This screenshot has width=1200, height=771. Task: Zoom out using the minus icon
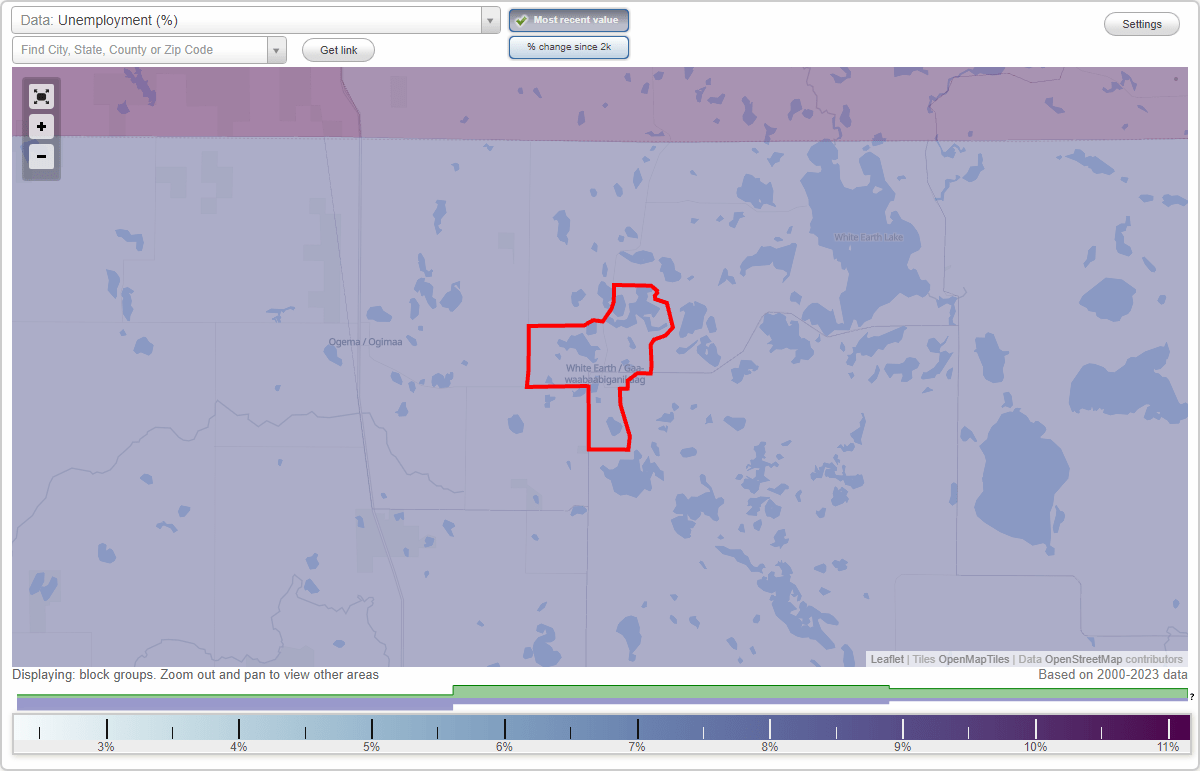[41, 156]
